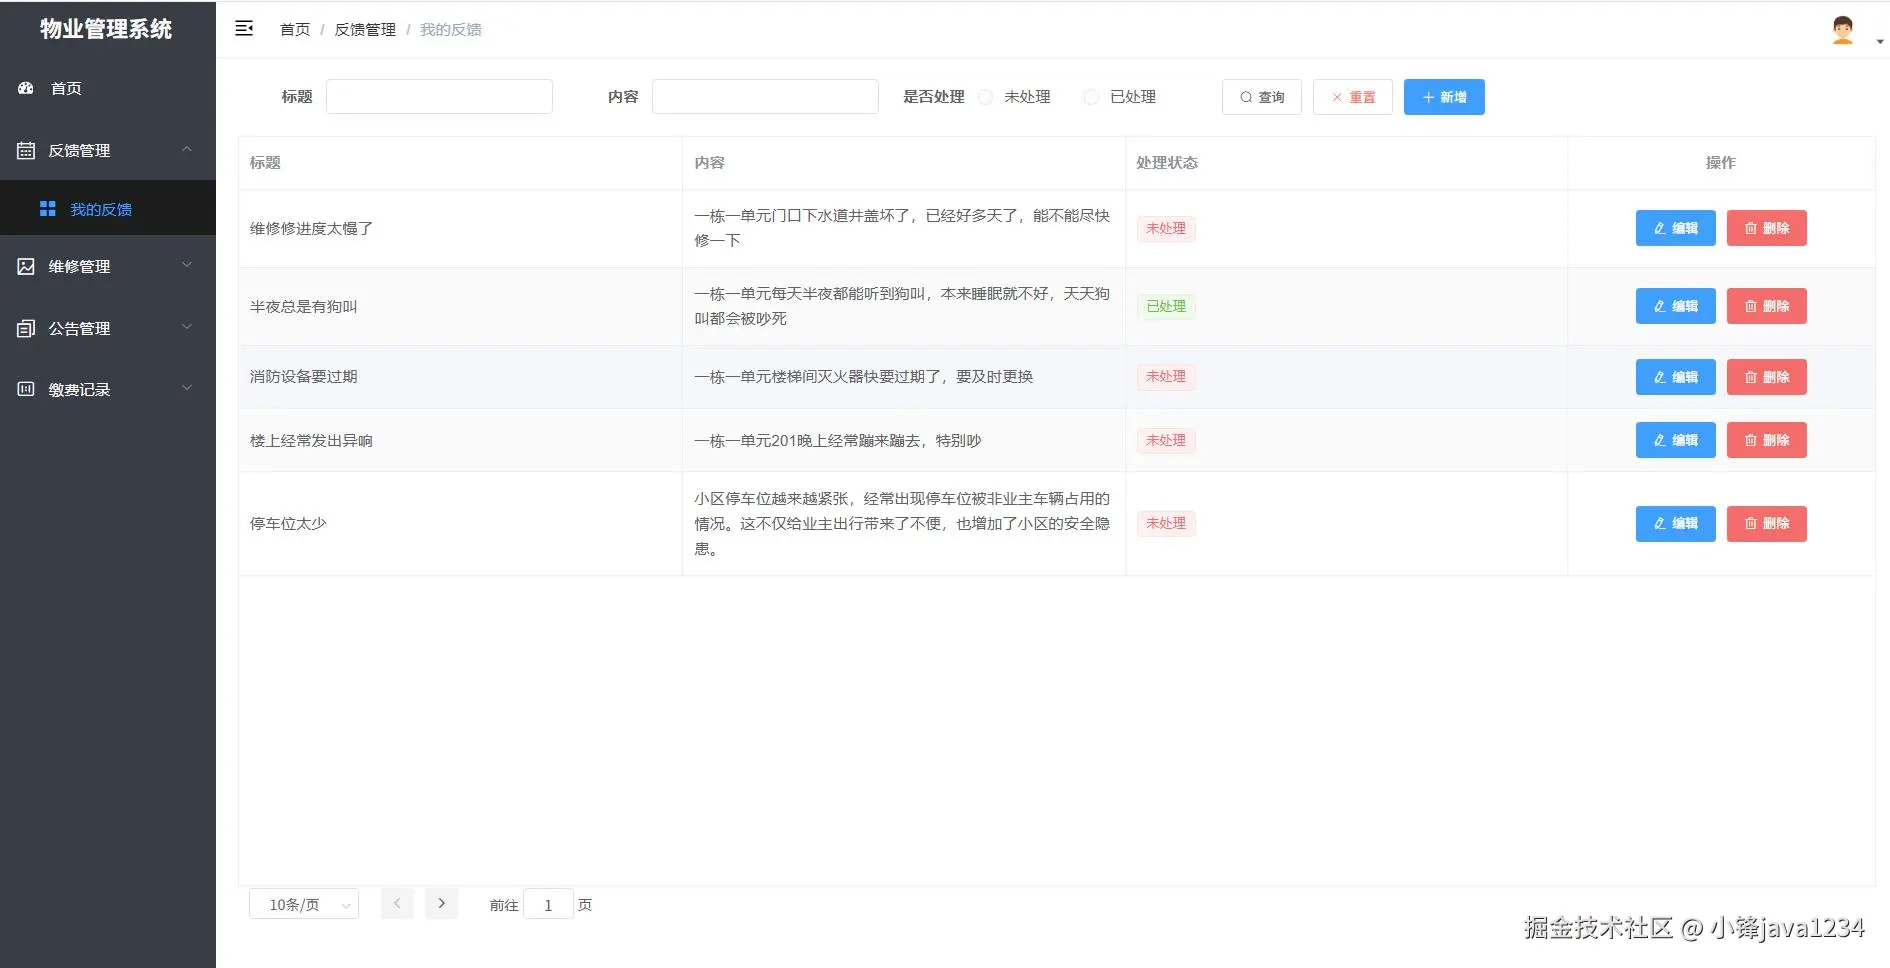Open the 维修管理 sidebar menu
This screenshot has width=1890, height=968.
[108, 266]
